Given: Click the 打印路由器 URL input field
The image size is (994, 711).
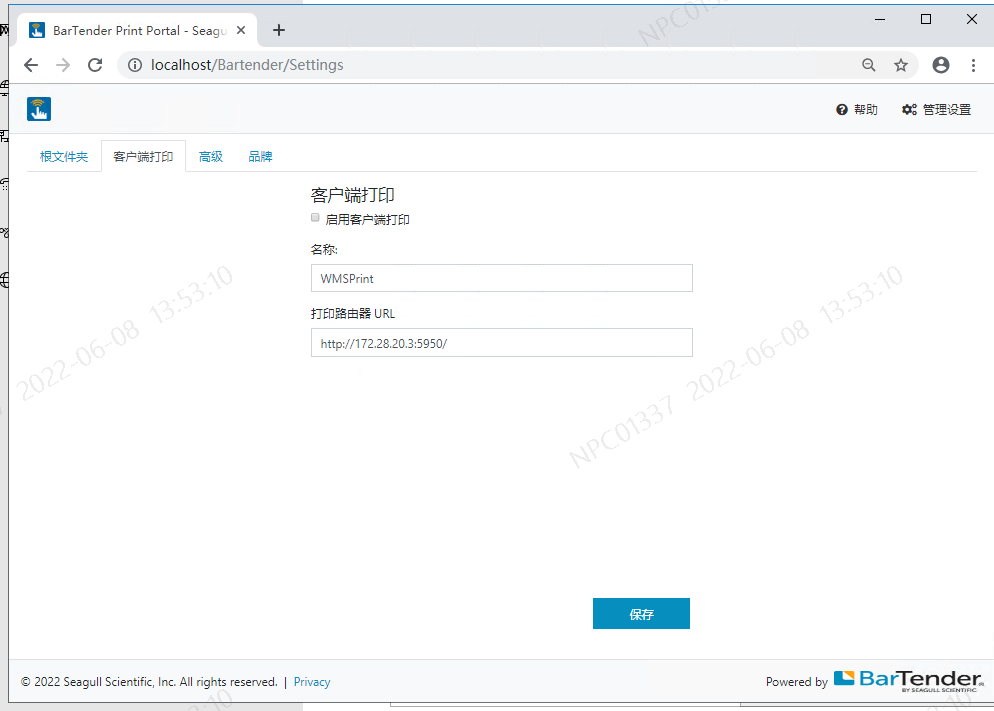Looking at the screenshot, I should point(500,342).
